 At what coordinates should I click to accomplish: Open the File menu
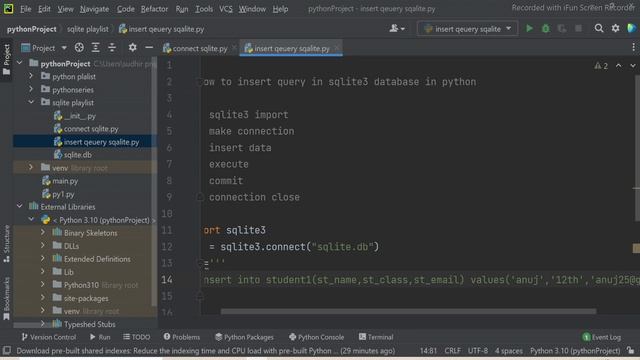pyautogui.click(x=25, y=9)
